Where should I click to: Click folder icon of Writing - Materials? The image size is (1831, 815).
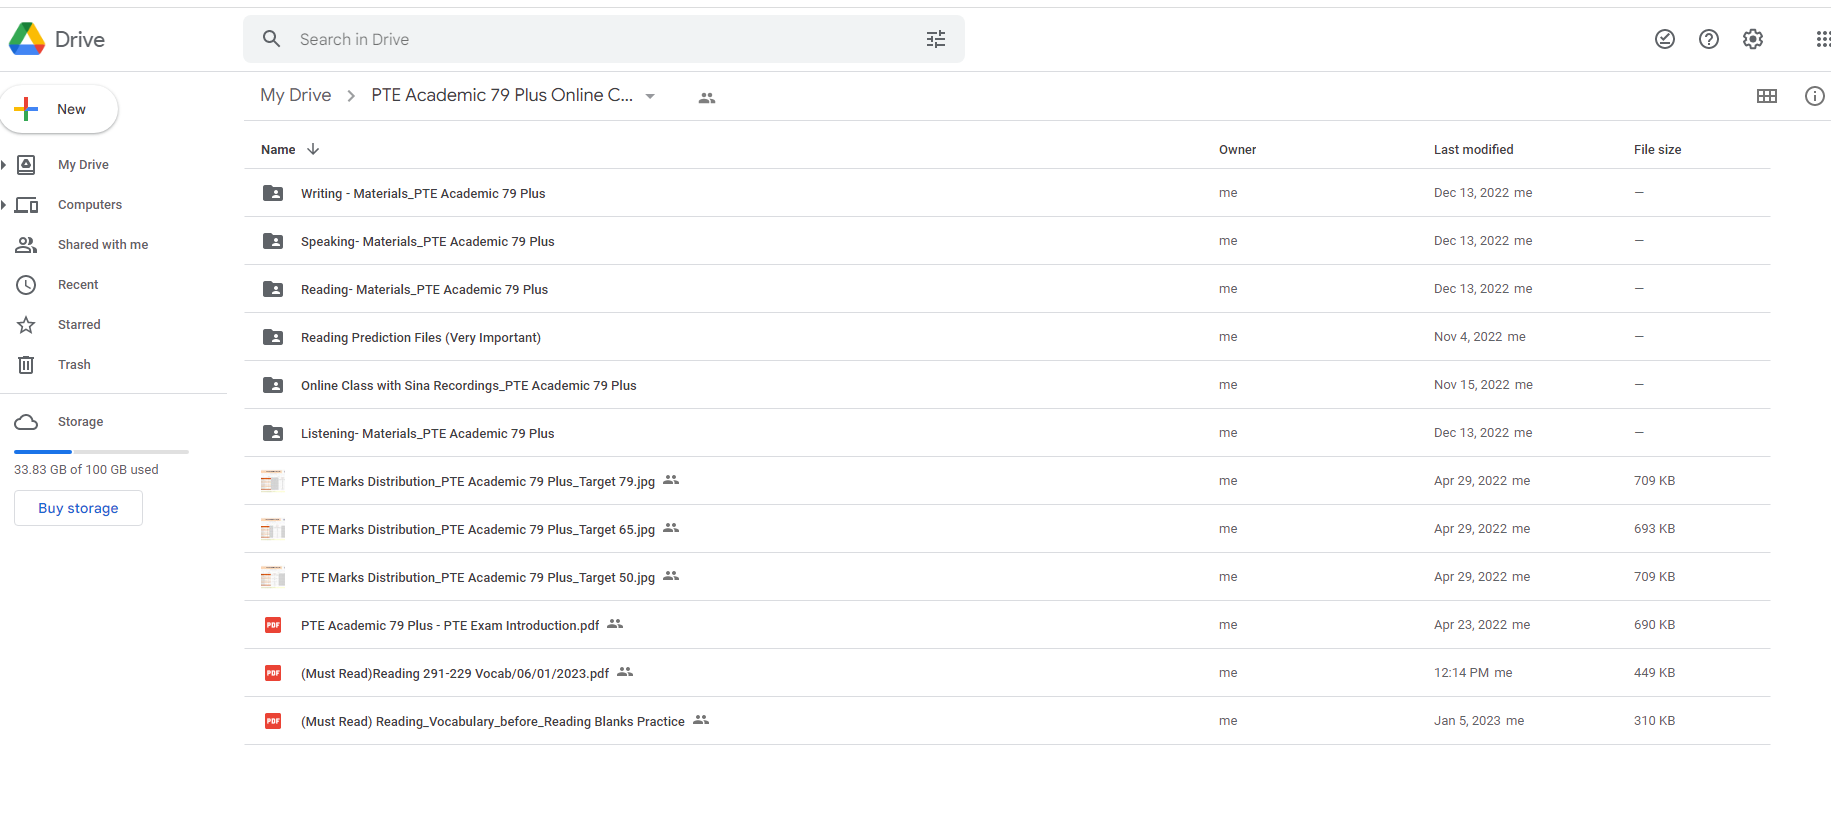click(273, 193)
